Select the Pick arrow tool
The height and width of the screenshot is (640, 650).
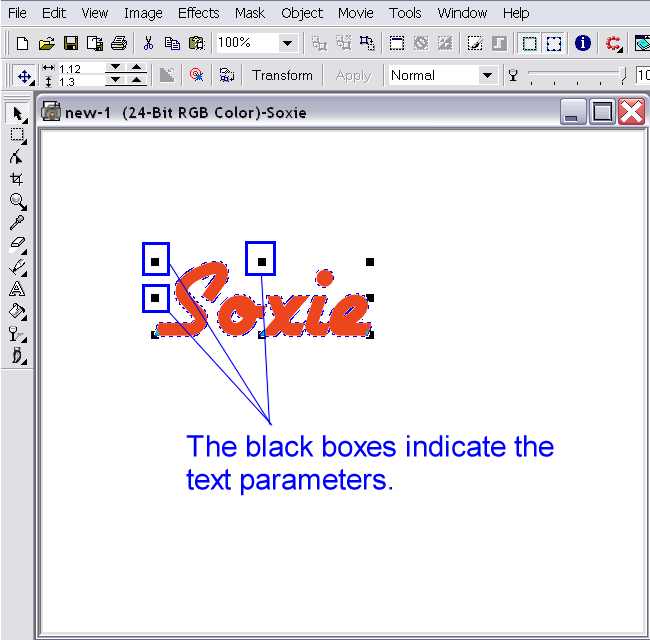pyautogui.click(x=17, y=113)
